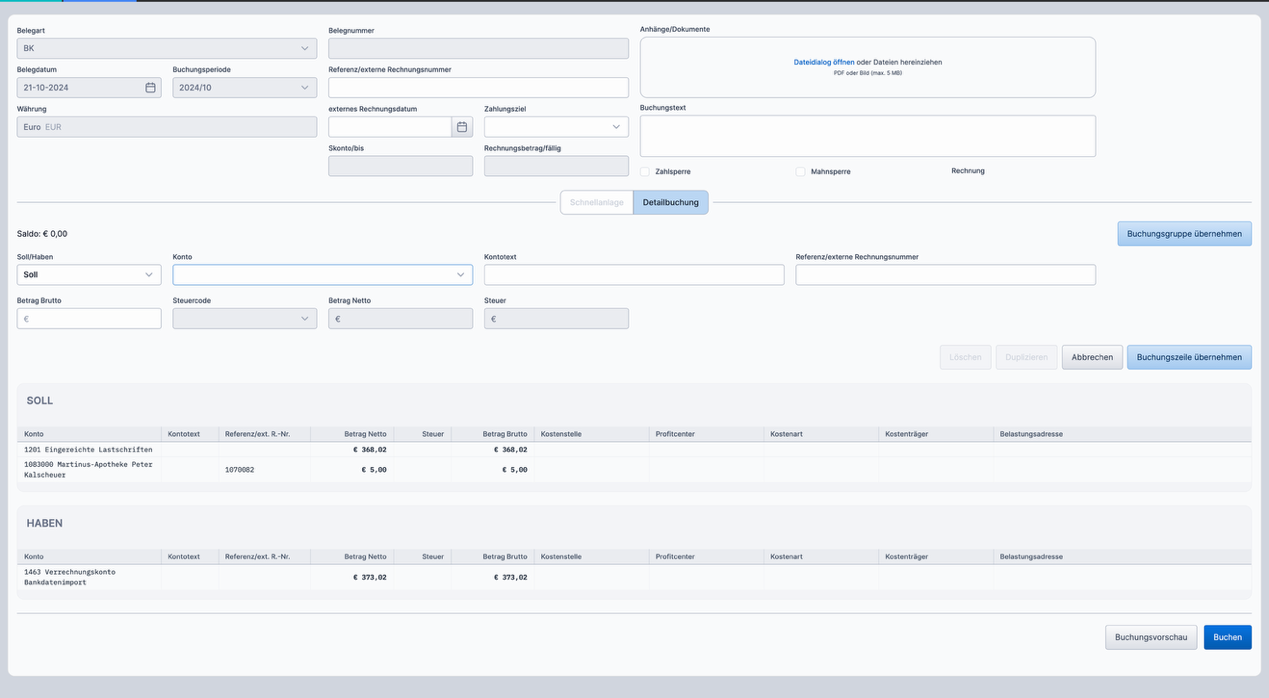
Task: Open the Soll/Haben dropdown
Action: click(88, 274)
